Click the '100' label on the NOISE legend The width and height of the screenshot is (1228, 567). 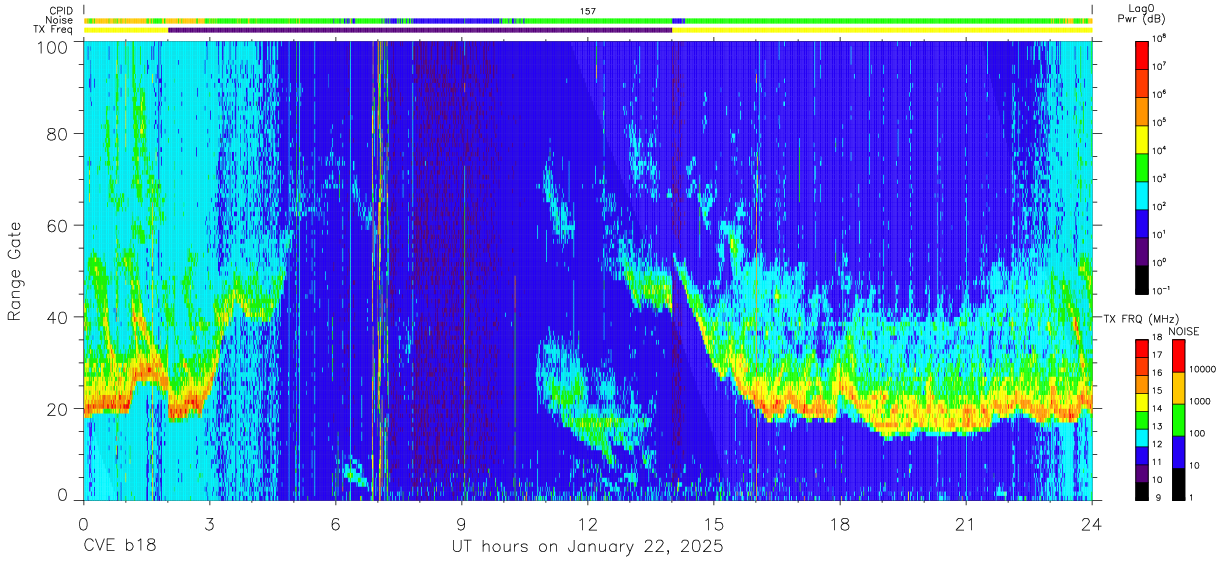1198,434
